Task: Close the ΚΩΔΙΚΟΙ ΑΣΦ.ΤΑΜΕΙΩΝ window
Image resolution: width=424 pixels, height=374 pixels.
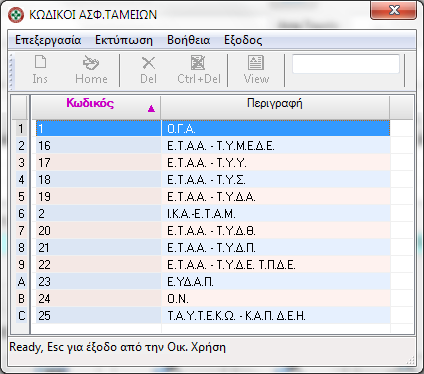Action: (x=394, y=10)
